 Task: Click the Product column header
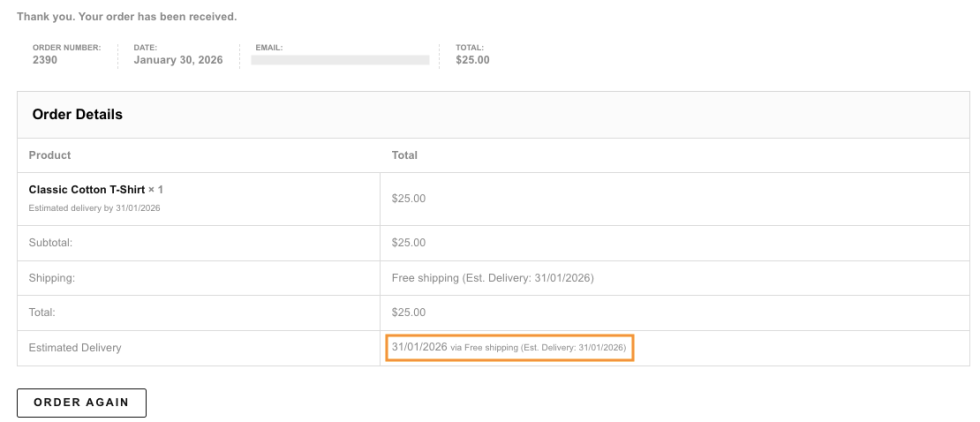[50, 156]
